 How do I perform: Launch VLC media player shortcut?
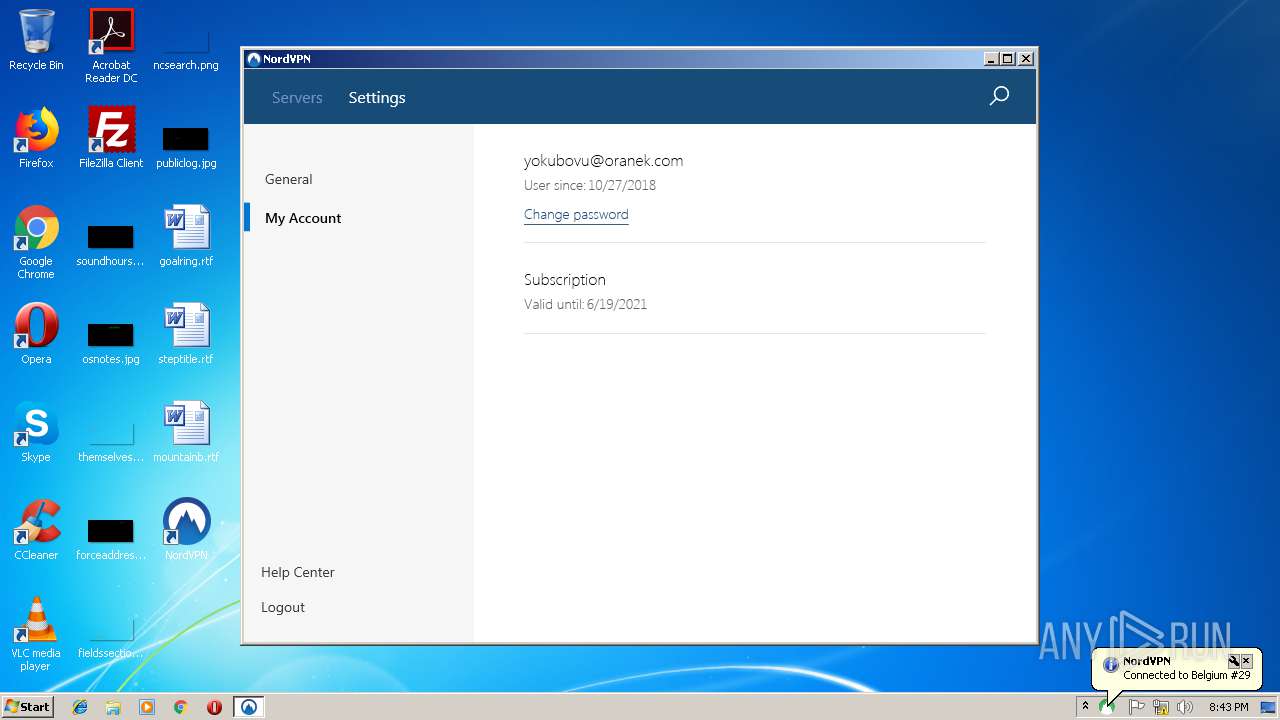36,634
